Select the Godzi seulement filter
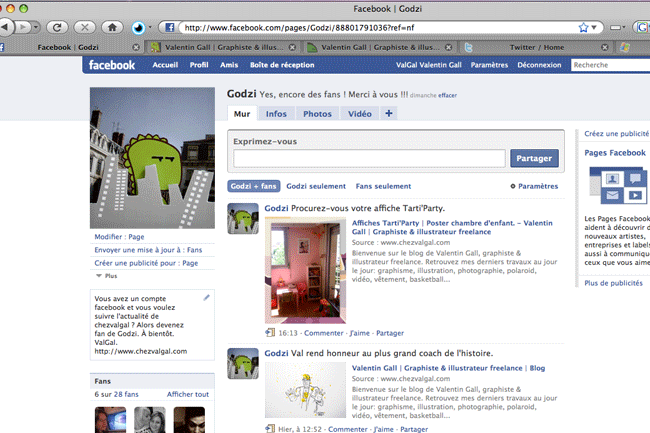 [x=316, y=186]
